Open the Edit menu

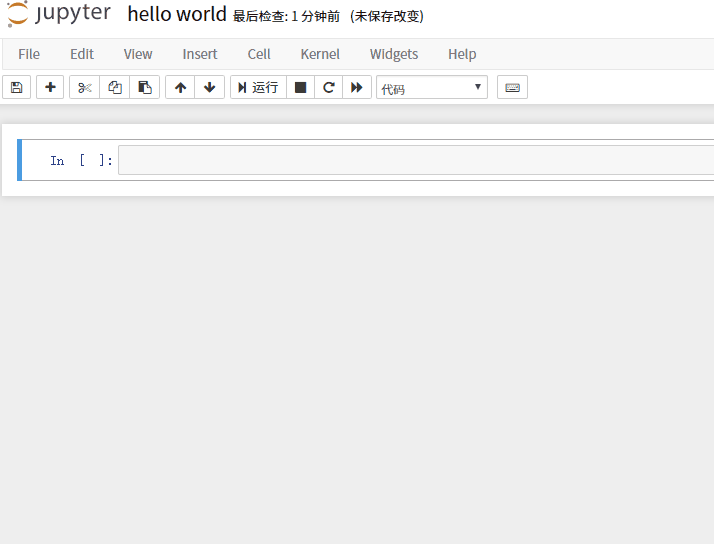(82, 54)
